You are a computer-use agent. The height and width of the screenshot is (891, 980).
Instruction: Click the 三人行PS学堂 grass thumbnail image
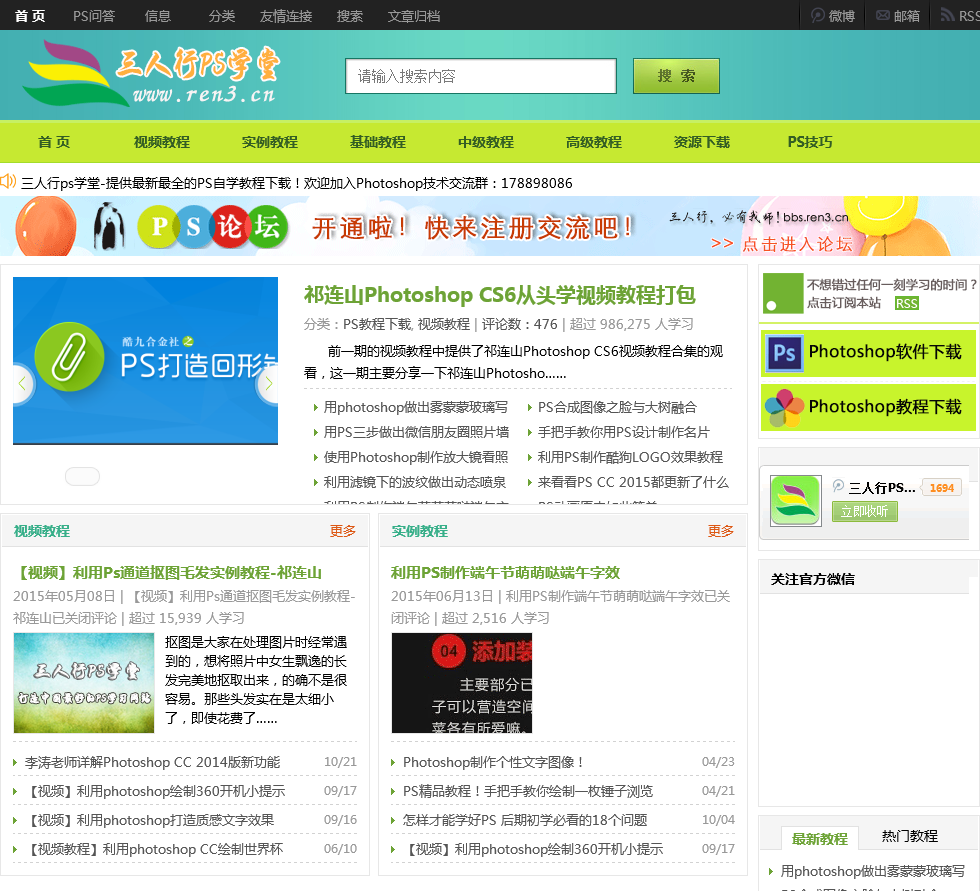click(84, 683)
